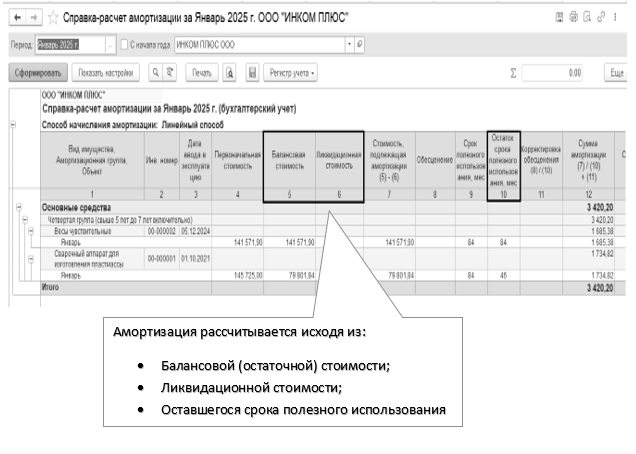
Task: Collapse the Сварочный аппарат node
Action: (31, 259)
